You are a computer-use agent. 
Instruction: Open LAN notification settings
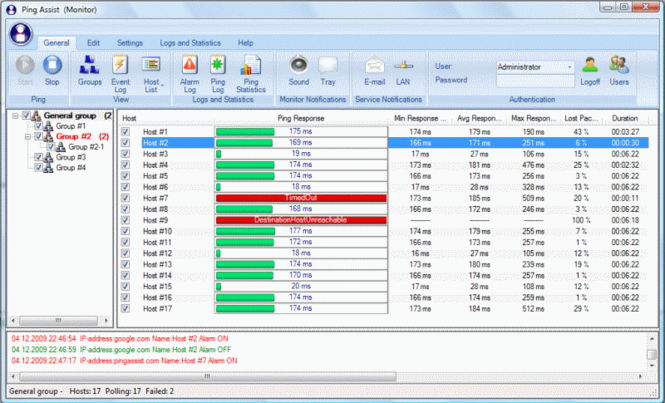pyautogui.click(x=403, y=65)
